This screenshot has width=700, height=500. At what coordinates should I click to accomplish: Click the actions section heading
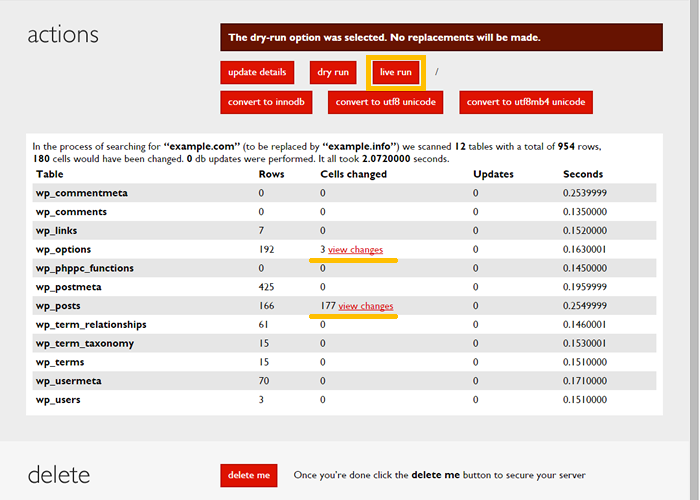63,35
